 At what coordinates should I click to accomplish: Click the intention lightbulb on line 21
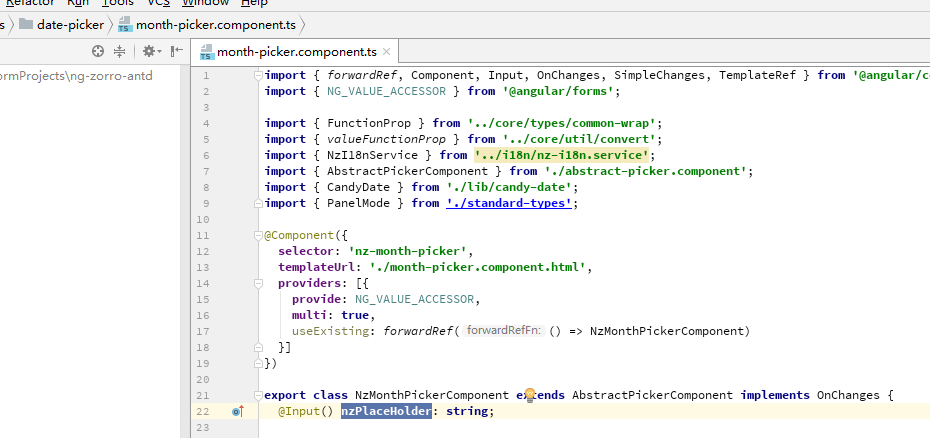click(x=530, y=395)
